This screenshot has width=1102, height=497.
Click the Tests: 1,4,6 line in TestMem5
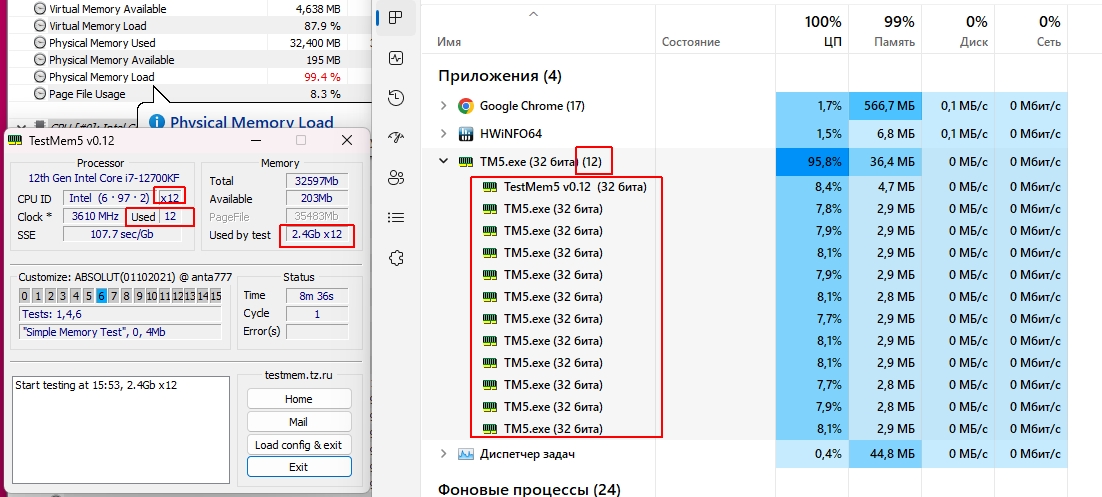pos(120,314)
